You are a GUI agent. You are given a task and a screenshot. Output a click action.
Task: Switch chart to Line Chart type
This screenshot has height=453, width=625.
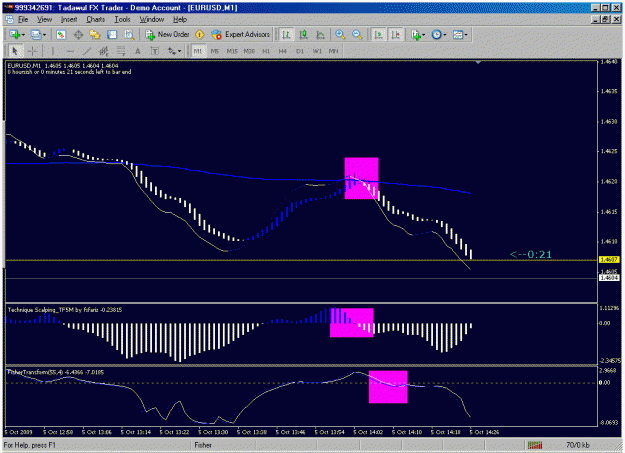320,35
